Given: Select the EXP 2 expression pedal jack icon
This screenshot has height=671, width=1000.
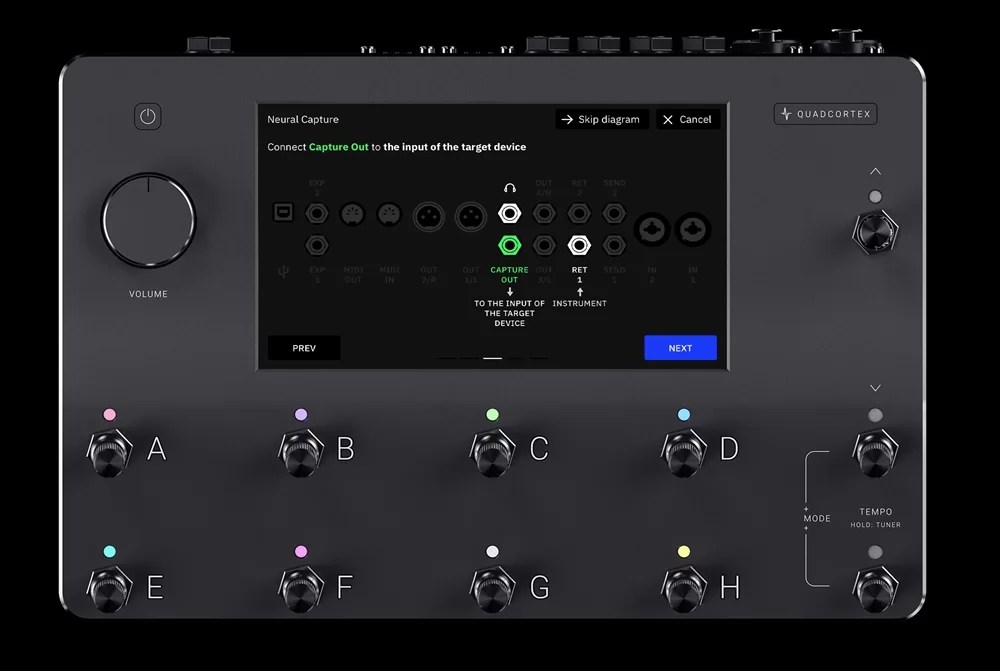Looking at the screenshot, I should (x=315, y=213).
